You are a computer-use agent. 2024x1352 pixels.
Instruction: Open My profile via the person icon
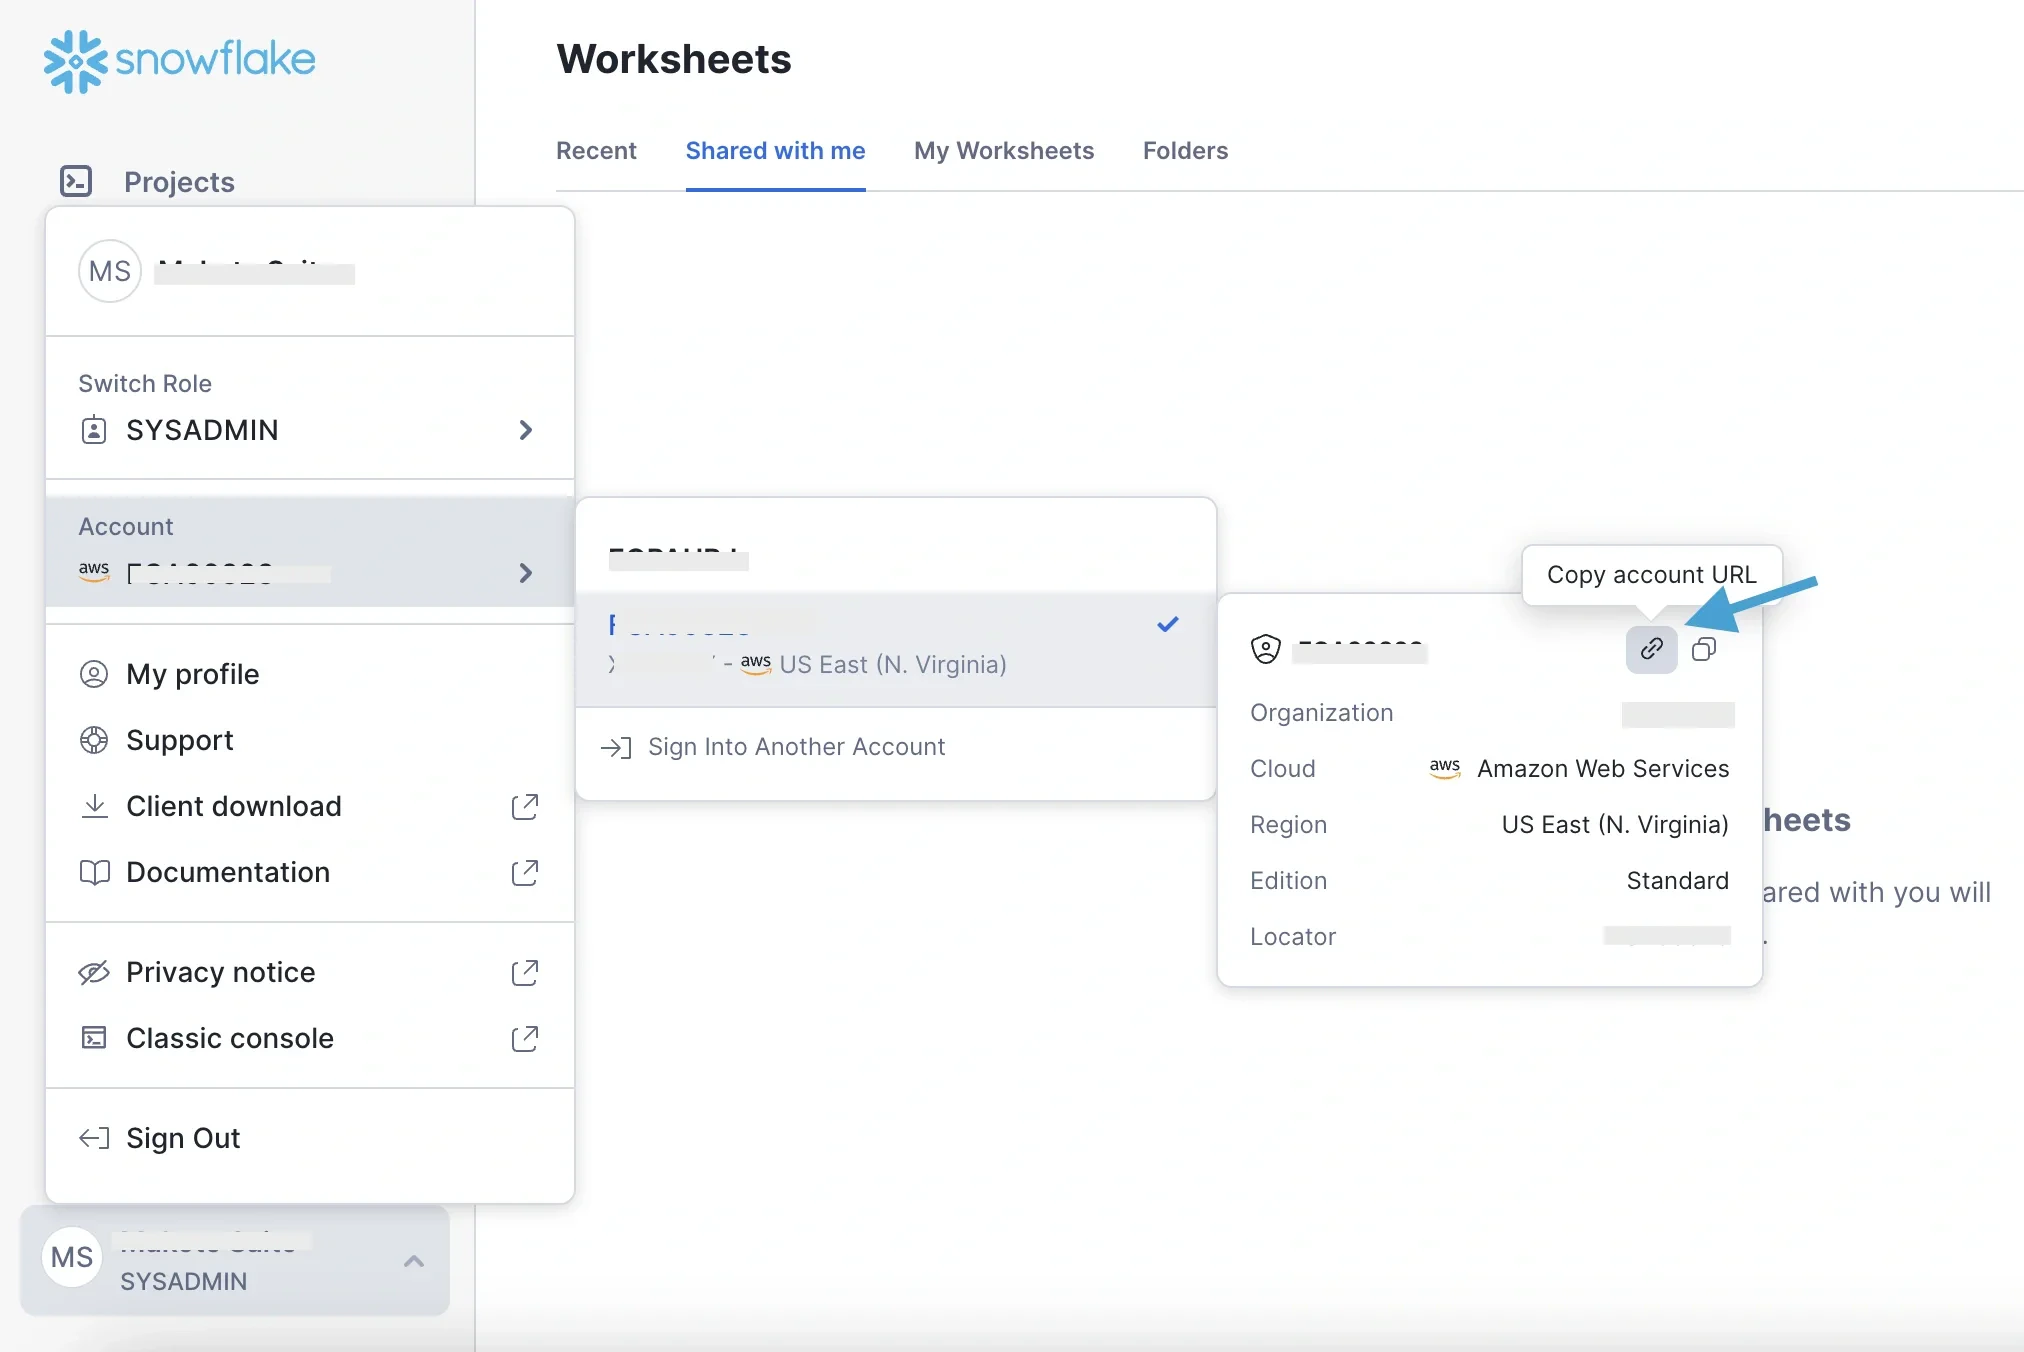point(94,674)
